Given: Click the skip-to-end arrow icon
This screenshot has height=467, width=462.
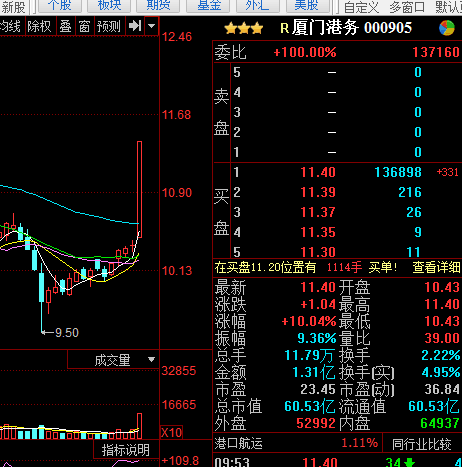Looking at the screenshot, I should coord(135,26).
